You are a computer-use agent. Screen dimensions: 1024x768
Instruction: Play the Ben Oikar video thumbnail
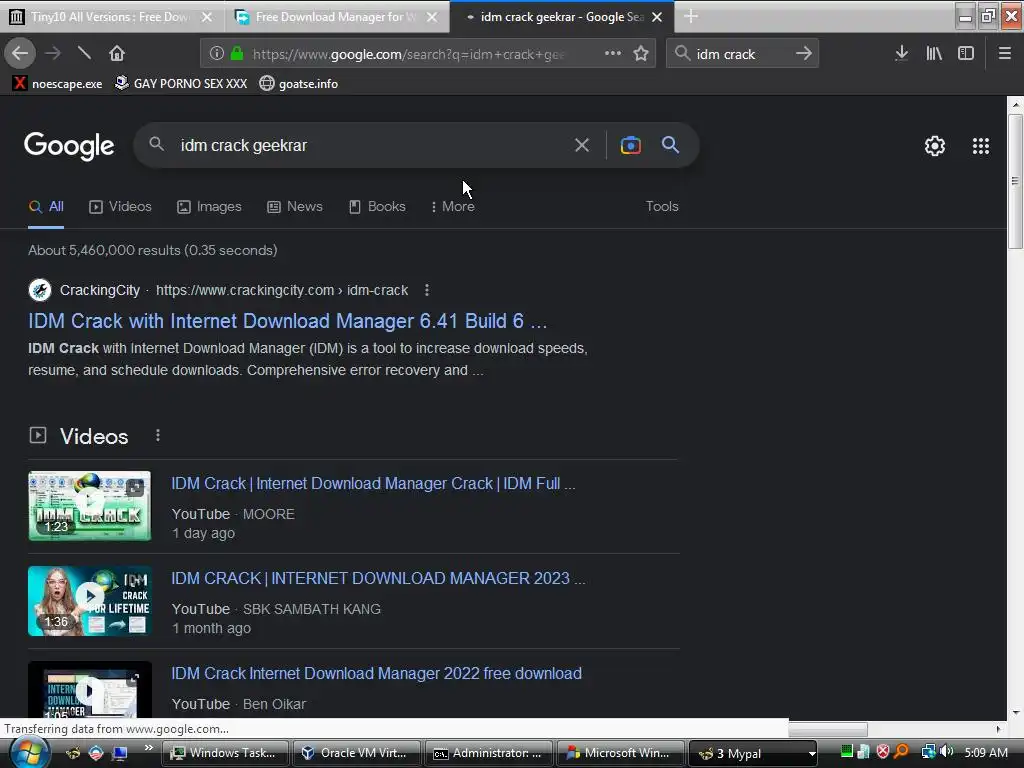click(x=89, y=690)
